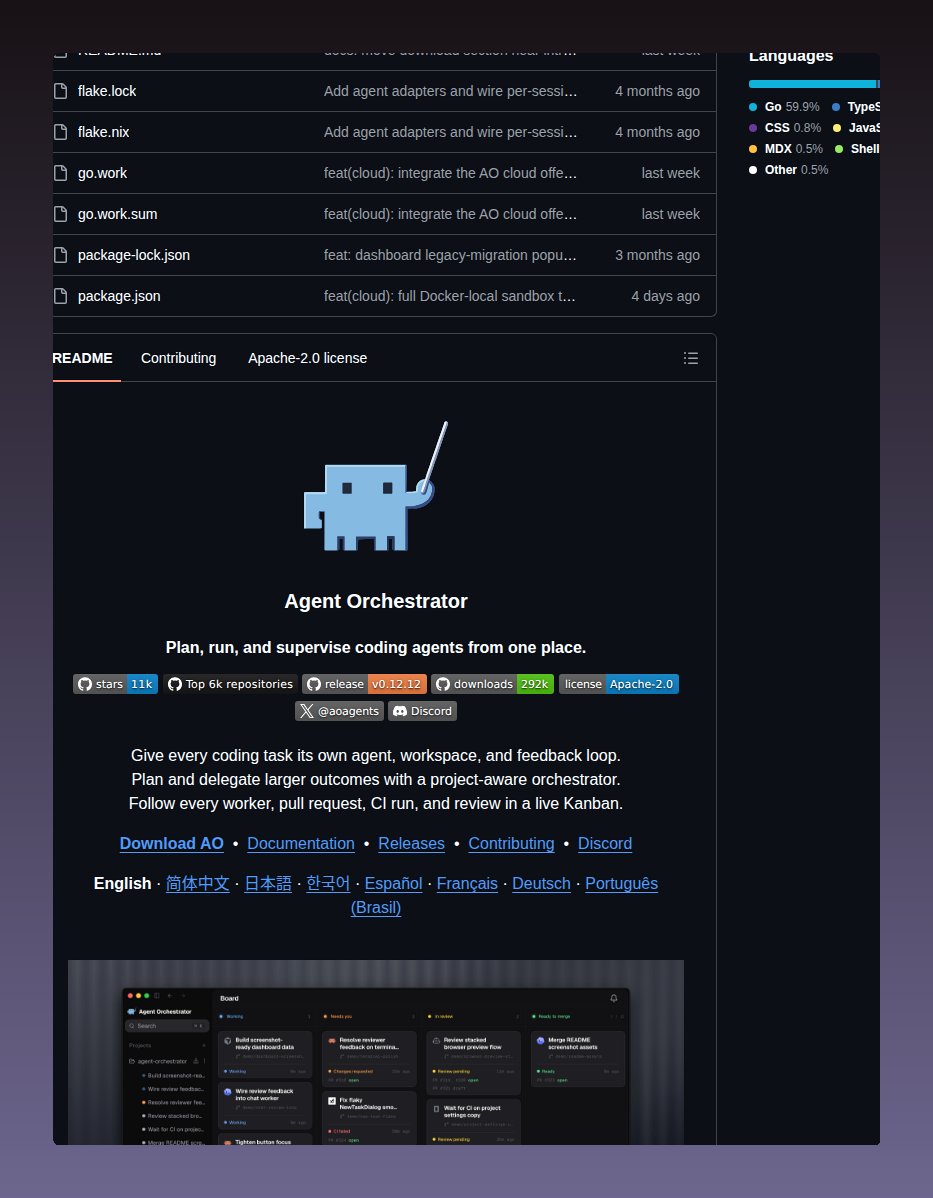Switch README to Deutsch
This screenshot has width=933, height=1198.
tap(541, 883)
